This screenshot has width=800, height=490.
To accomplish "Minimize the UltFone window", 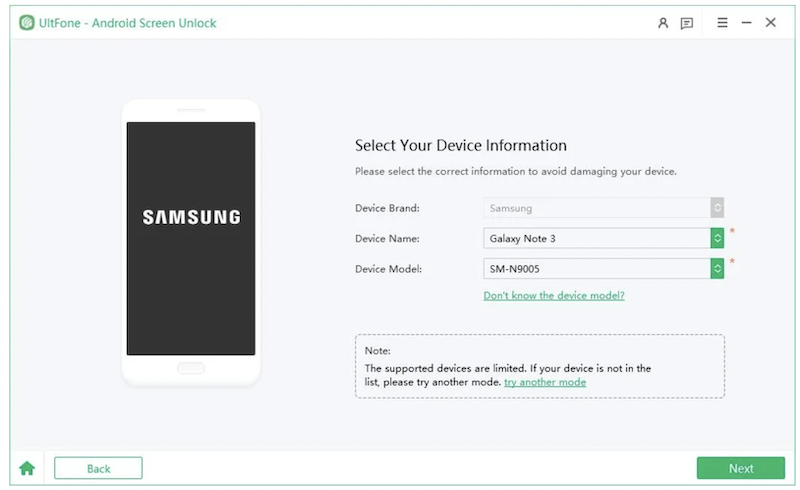I will click(746, 22).
